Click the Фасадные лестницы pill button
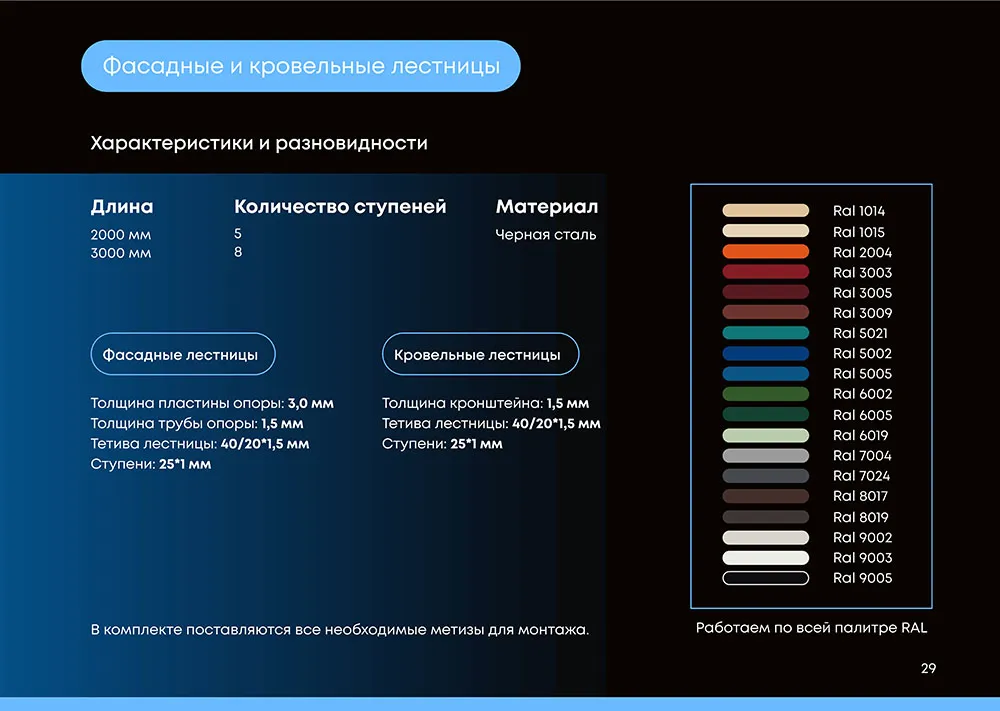1000x711 pixels. [182, 354]
